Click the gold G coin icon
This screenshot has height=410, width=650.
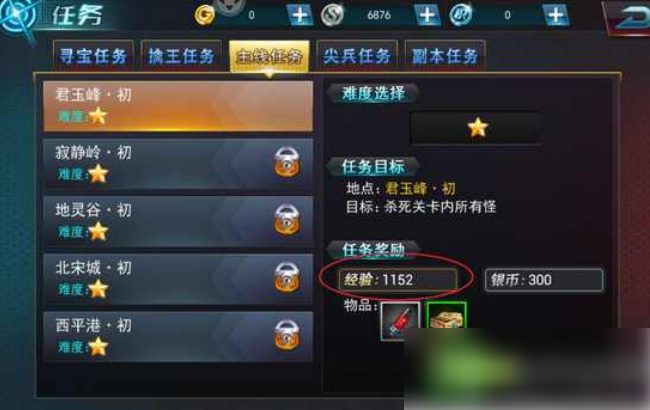point(204,15)
